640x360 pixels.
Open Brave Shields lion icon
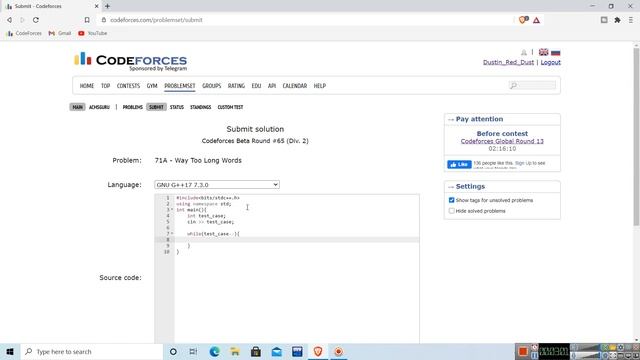[523, 20]
